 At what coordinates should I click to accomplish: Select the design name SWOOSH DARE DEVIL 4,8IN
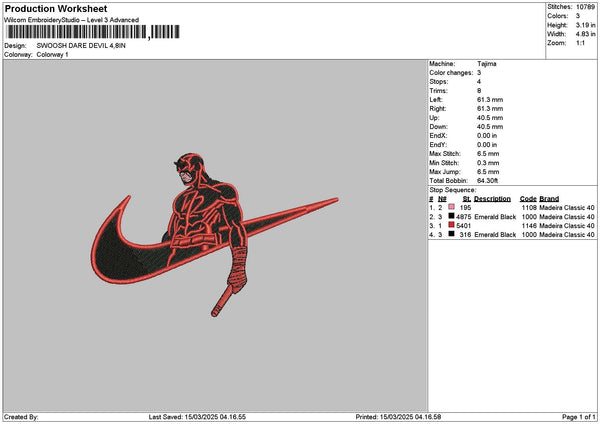83,46
